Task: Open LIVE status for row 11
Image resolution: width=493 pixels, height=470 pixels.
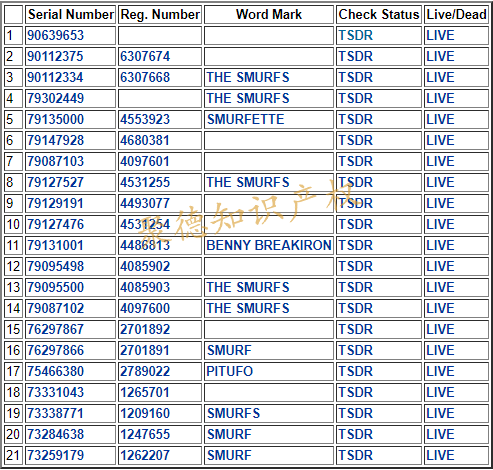Action: [x=440, y=245]
